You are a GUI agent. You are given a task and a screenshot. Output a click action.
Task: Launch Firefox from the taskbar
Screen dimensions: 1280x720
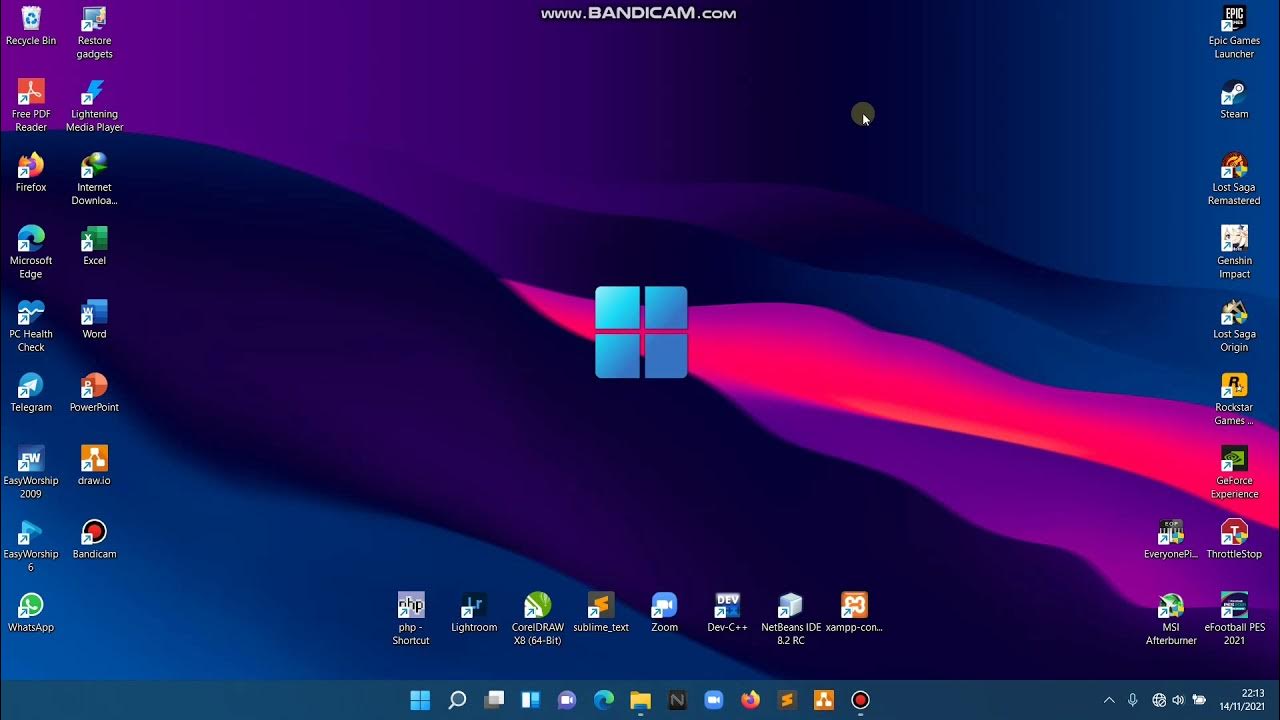750,700
